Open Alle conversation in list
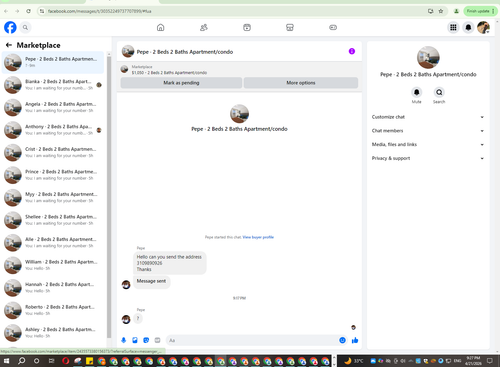The image size is (500, 367). click(53, 242)
